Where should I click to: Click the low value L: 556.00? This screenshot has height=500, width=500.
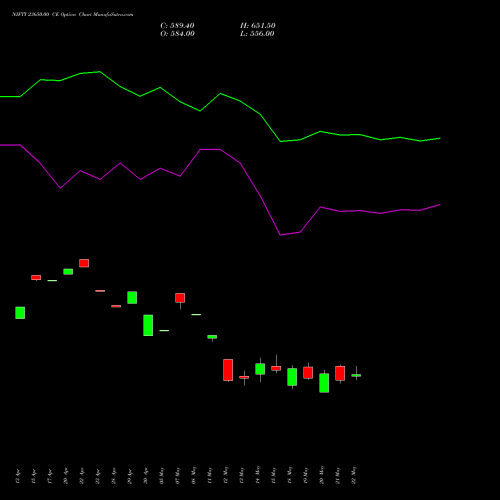[257, 34]
